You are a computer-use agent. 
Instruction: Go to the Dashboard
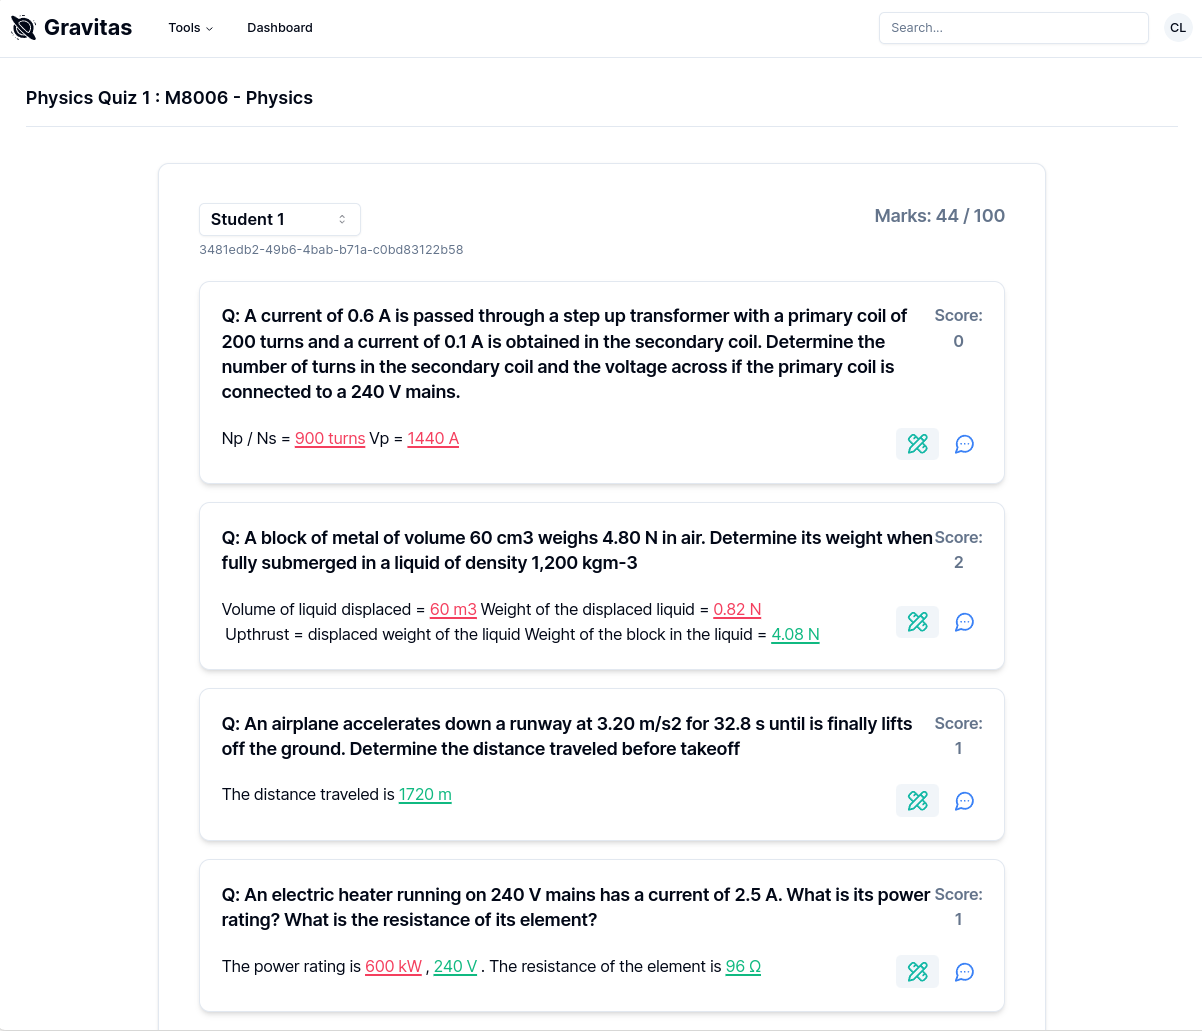279,27
